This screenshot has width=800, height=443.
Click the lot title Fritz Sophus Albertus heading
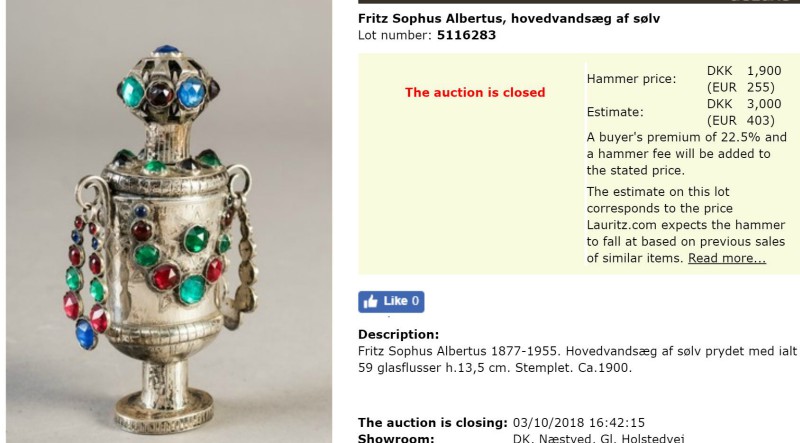(x=509, y=19)
